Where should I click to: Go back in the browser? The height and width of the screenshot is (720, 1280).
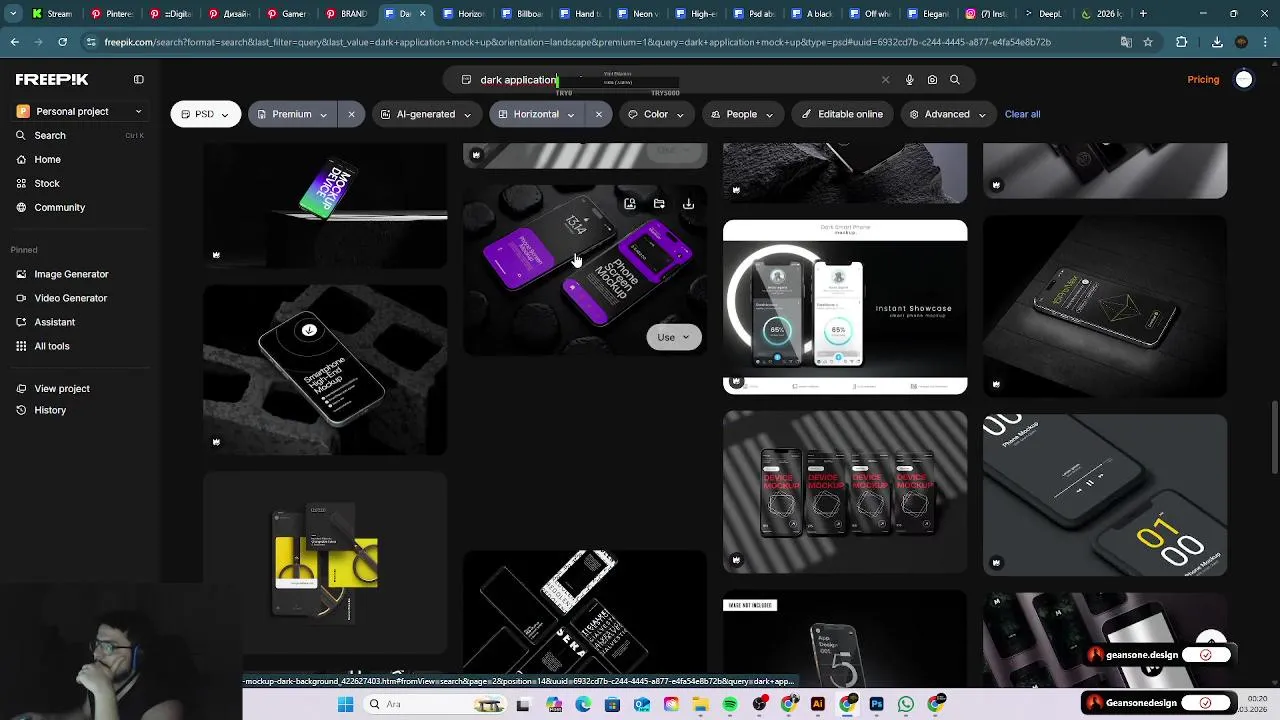coord(14,42)
